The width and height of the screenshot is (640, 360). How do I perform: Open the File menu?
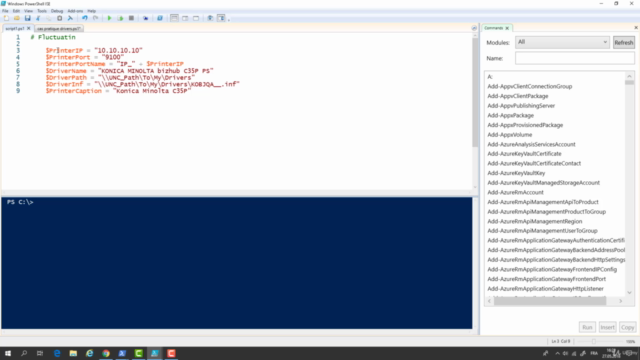5,11
